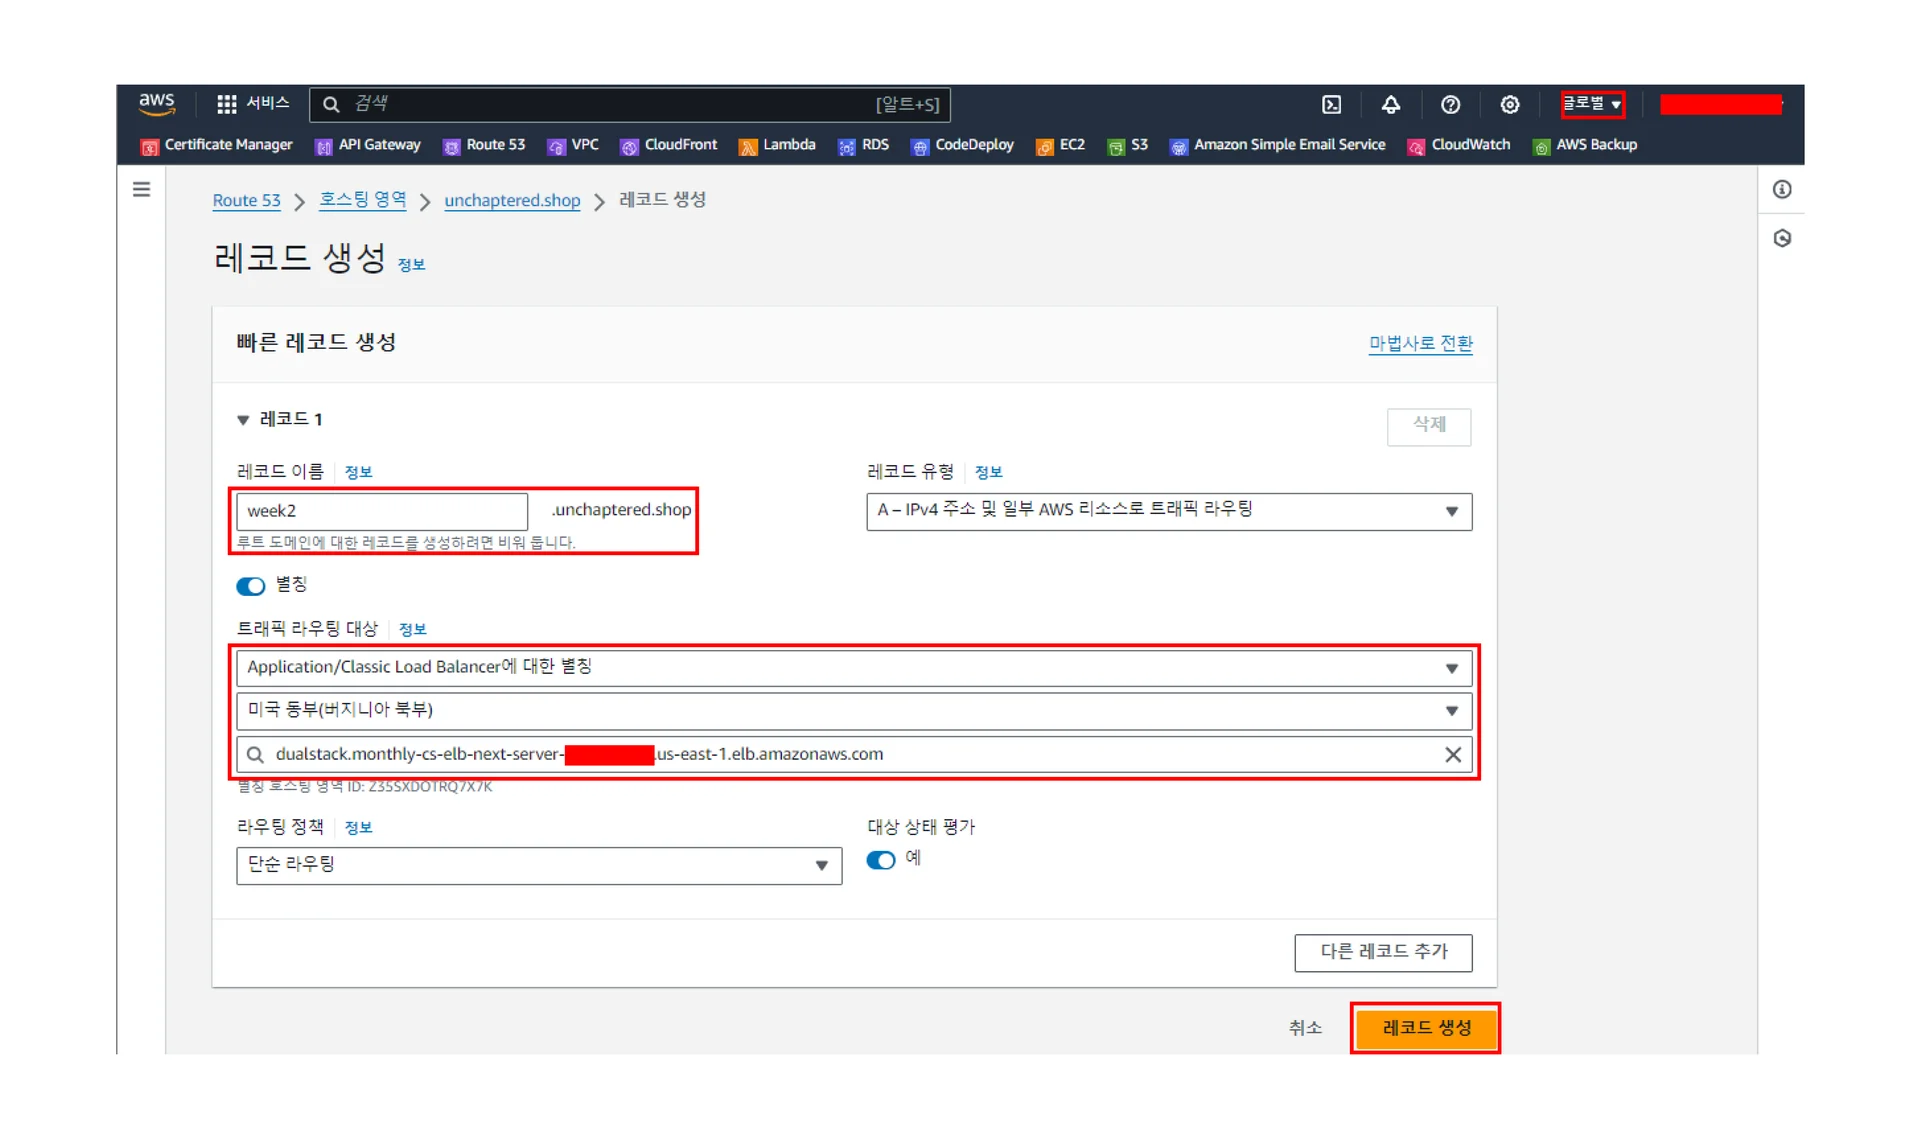Open the 레코드 유형 dropdown

coord(1168,511)
